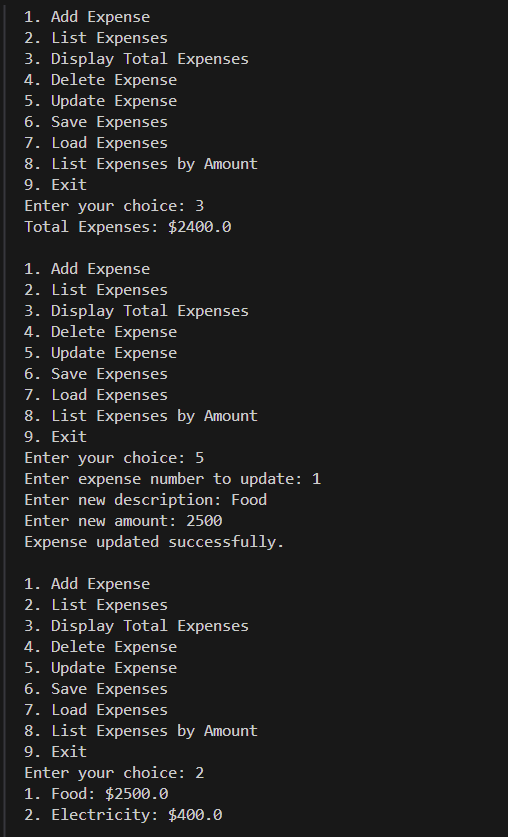Click the second menu's 'Update Expense' line
Image resolution: width=508 pixels, height=837 pixels.
point(100,353)
